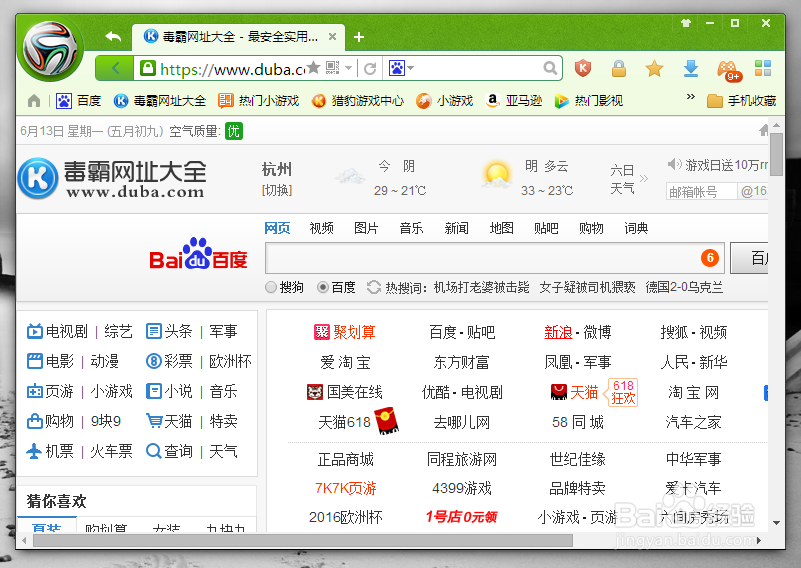Click the horizontal scrollbar thumb
Screen dimensions: 801x568
click(x=303, y=540)
